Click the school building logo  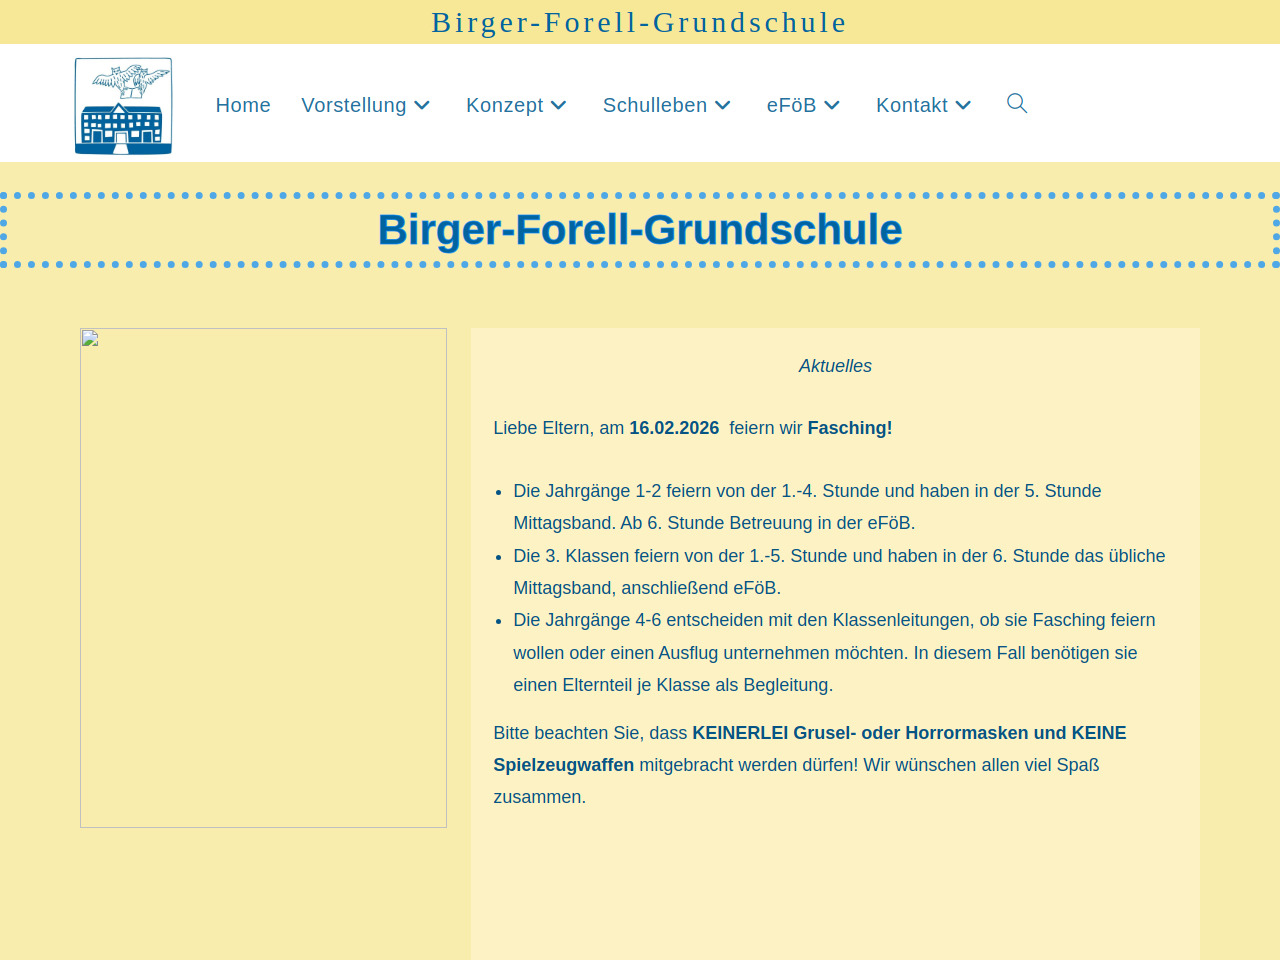(123, 106)
